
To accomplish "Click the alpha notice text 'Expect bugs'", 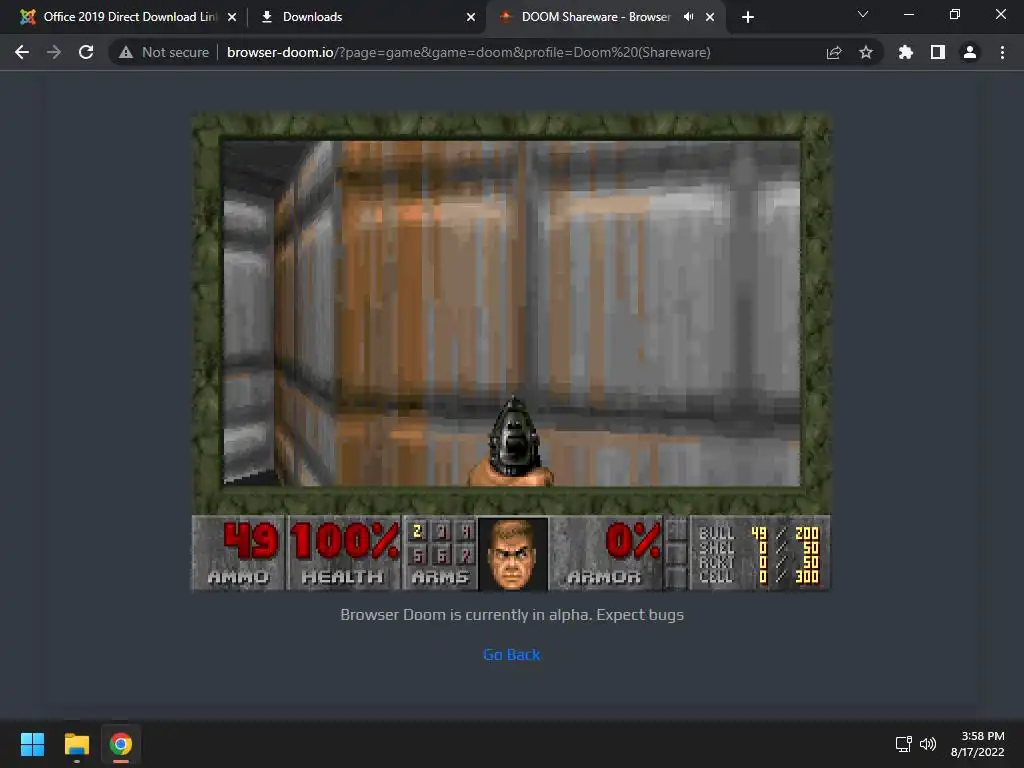I will [x=640, y=615].
